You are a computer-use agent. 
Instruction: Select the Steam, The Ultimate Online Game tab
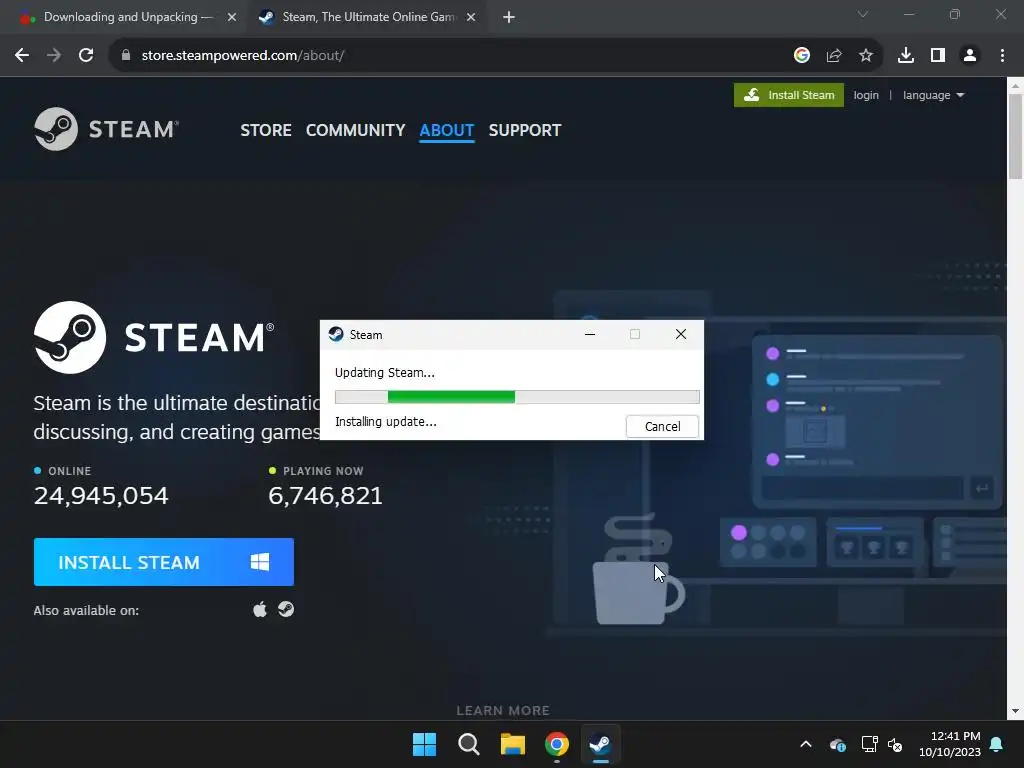point(368,17)
